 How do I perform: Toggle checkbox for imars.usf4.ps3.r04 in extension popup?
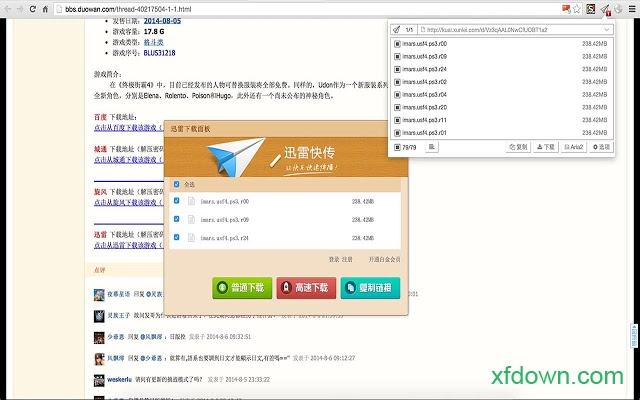[397, 95]
